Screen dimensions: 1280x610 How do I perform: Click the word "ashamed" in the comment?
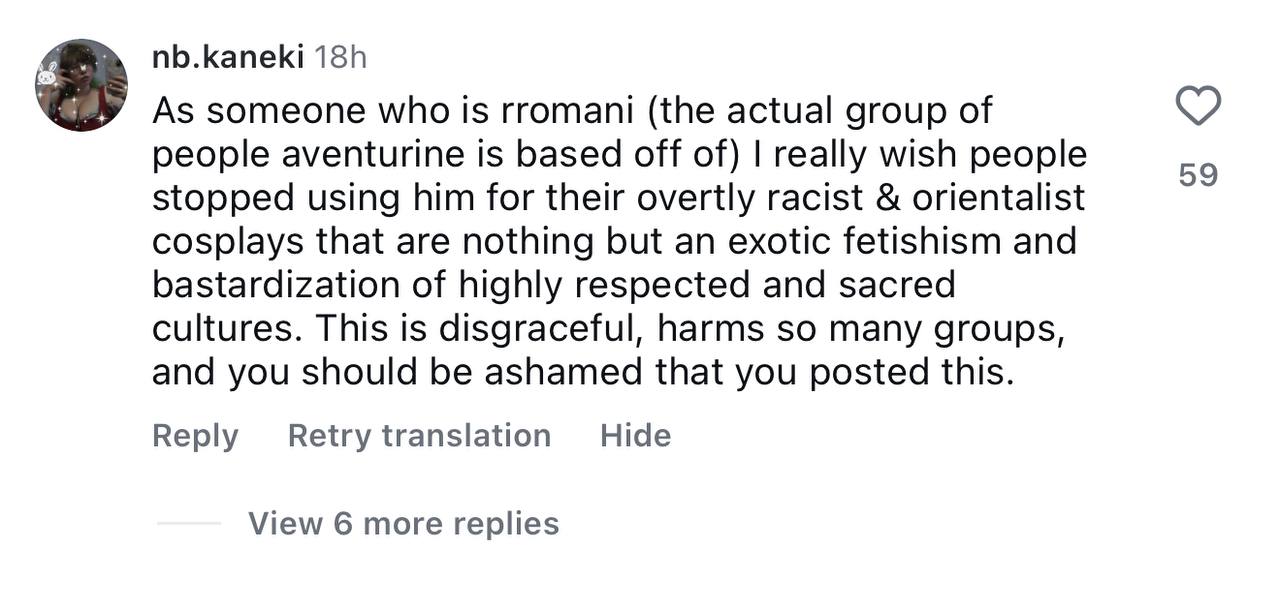(563, 372)
